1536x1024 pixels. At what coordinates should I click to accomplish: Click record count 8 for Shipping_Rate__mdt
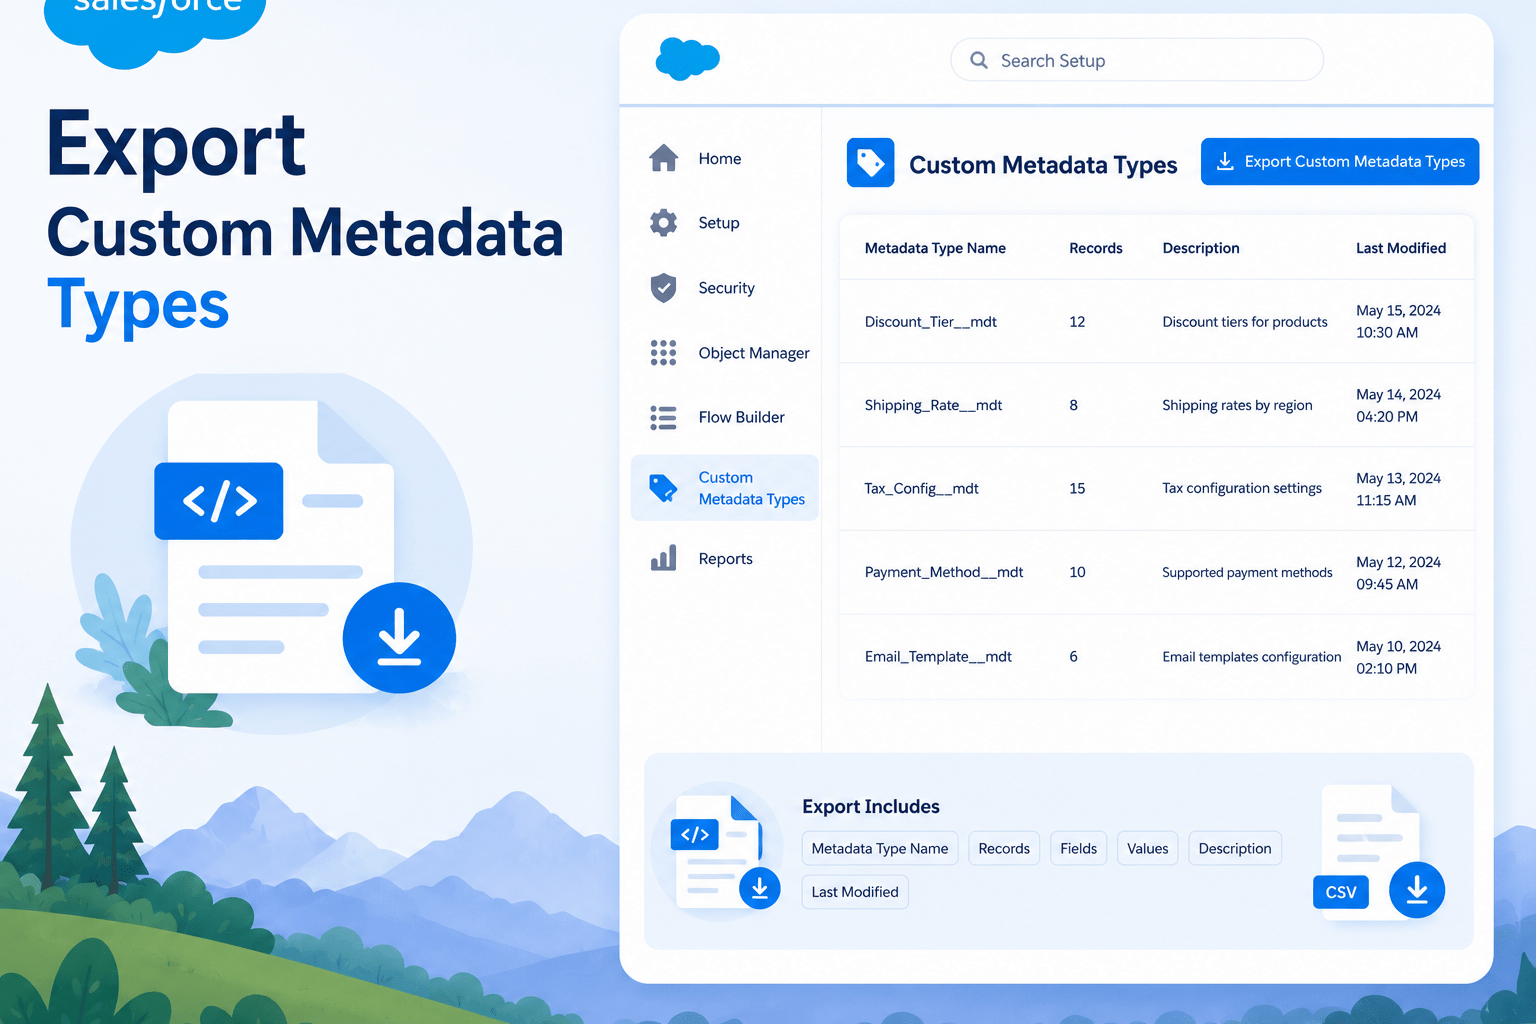click(1074, 405)
